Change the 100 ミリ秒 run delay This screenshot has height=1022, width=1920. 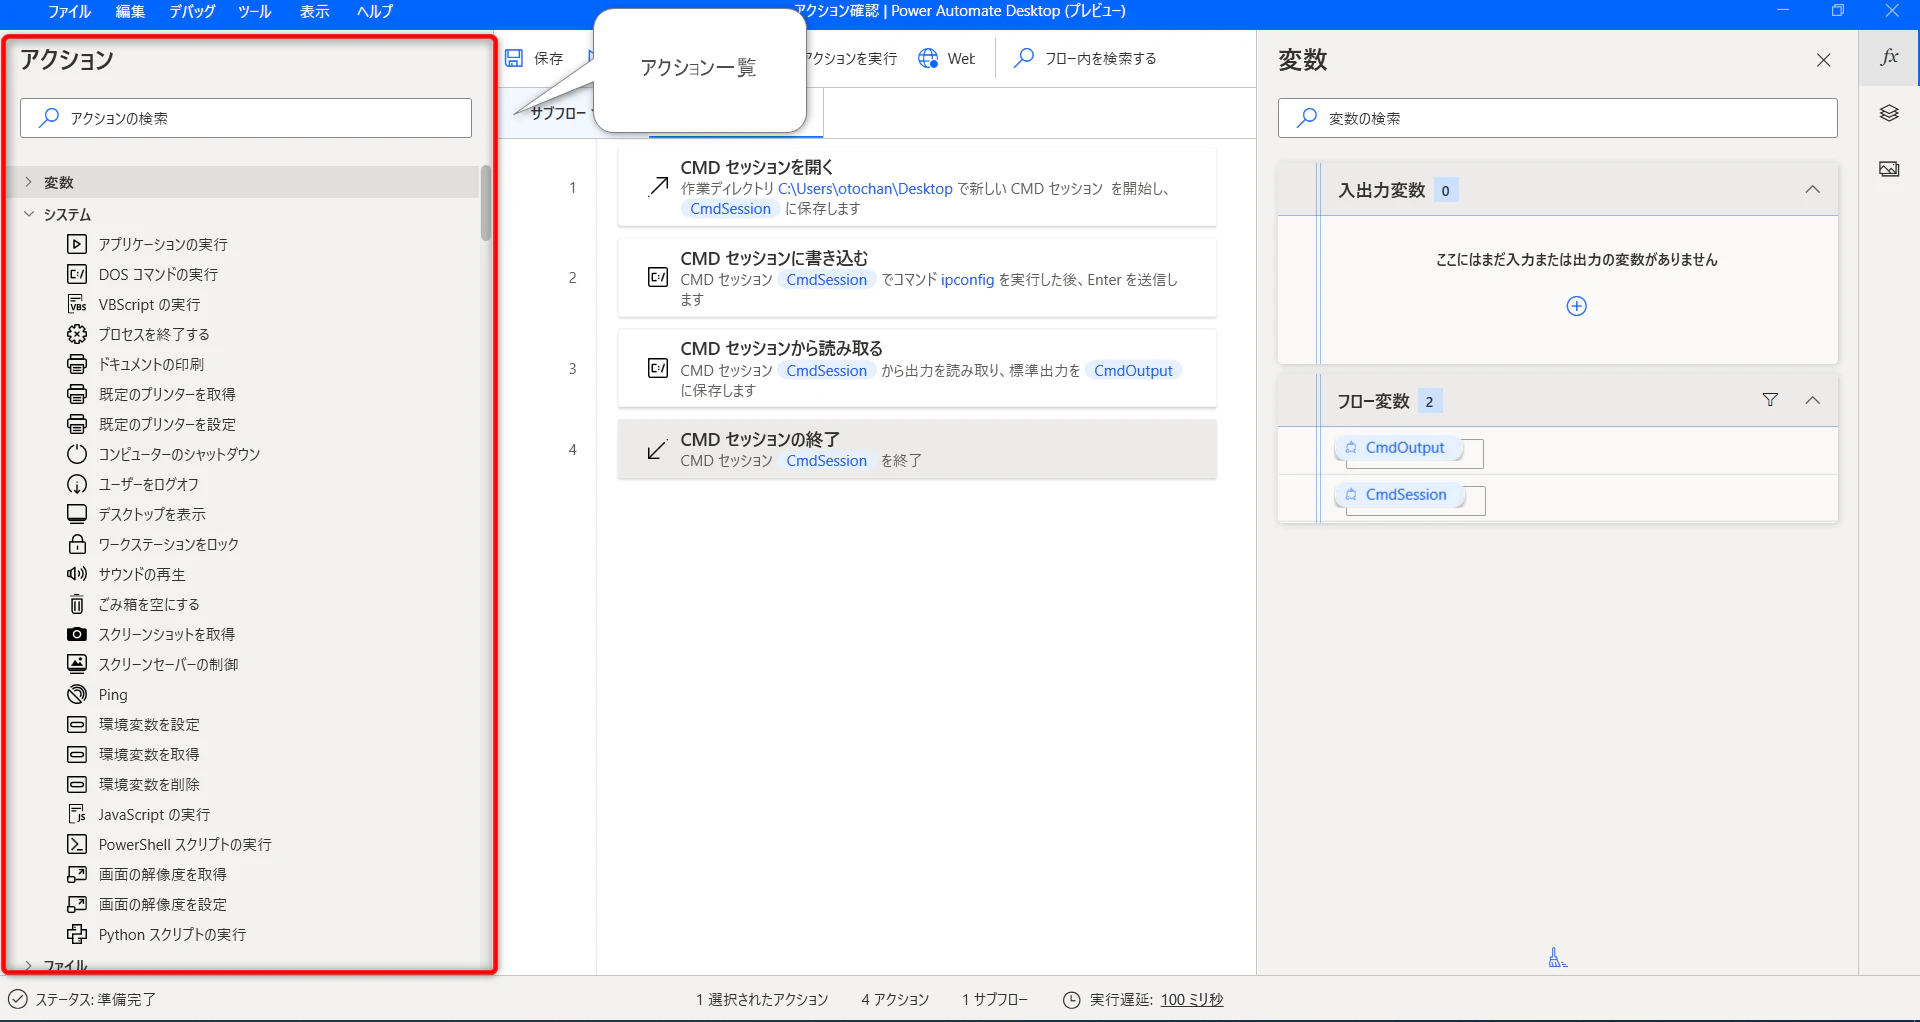point(1191,999)
